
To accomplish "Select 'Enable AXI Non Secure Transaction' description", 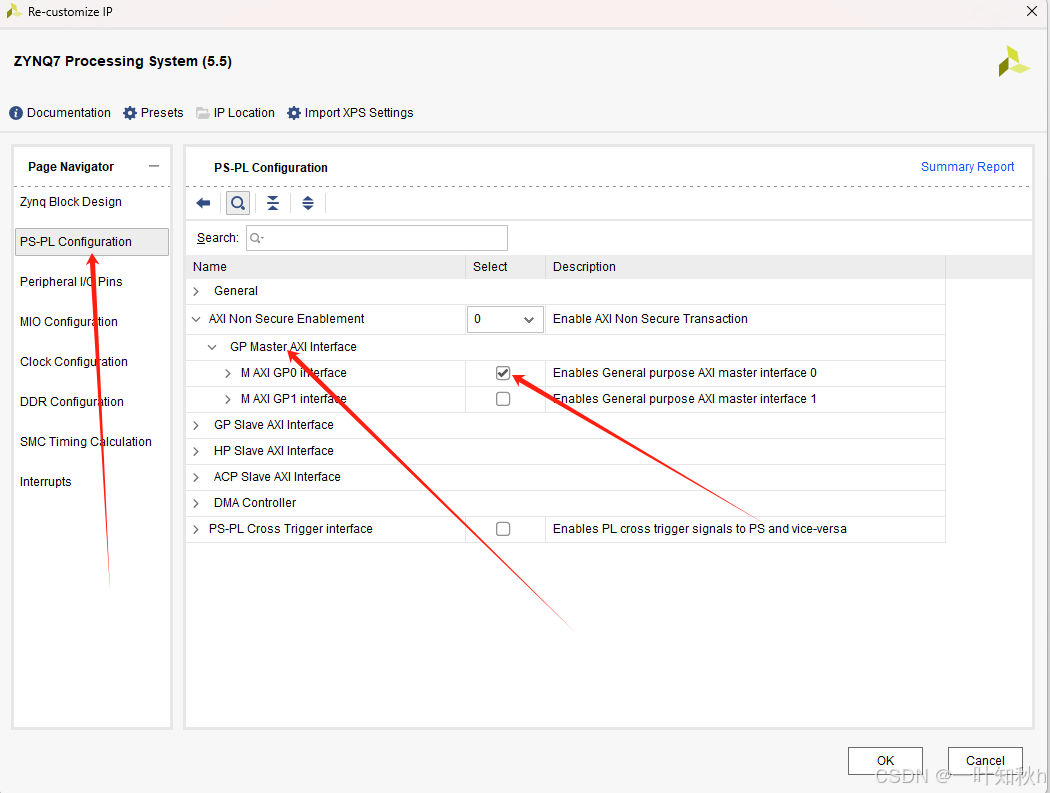I will [x=650, y=319].
